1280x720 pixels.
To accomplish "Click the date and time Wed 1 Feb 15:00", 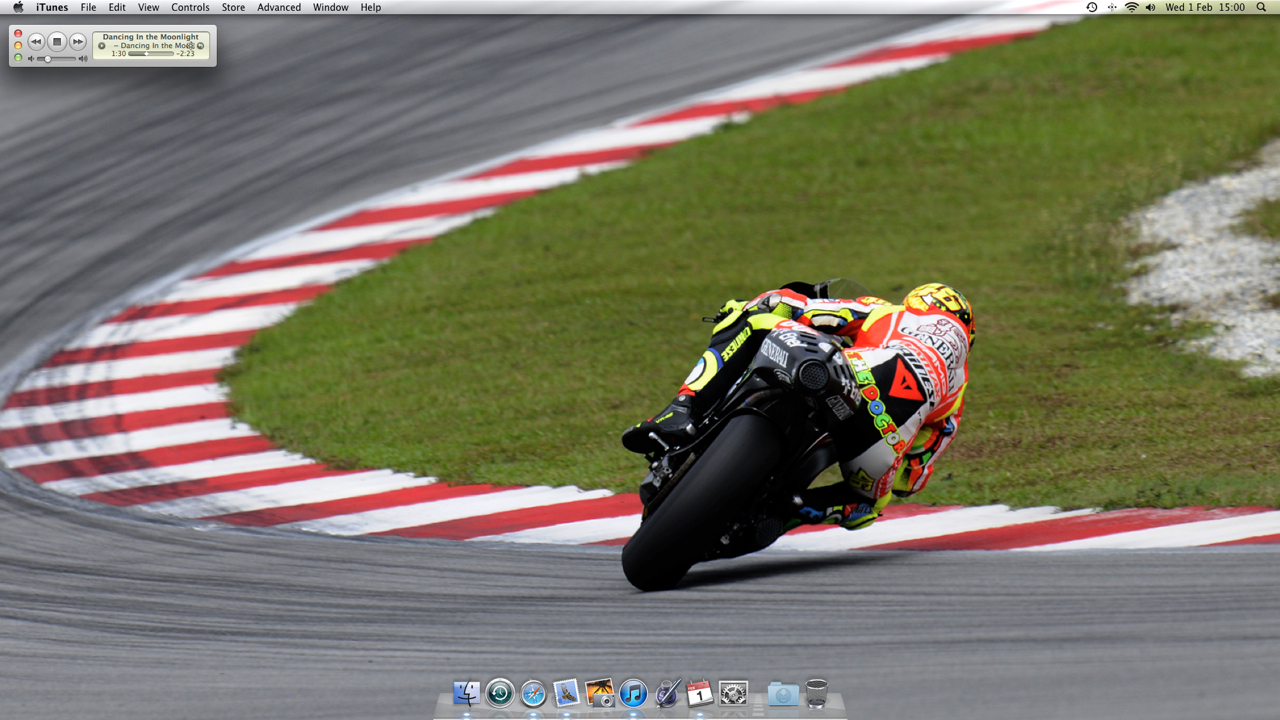I will [x=1205, y=7].
